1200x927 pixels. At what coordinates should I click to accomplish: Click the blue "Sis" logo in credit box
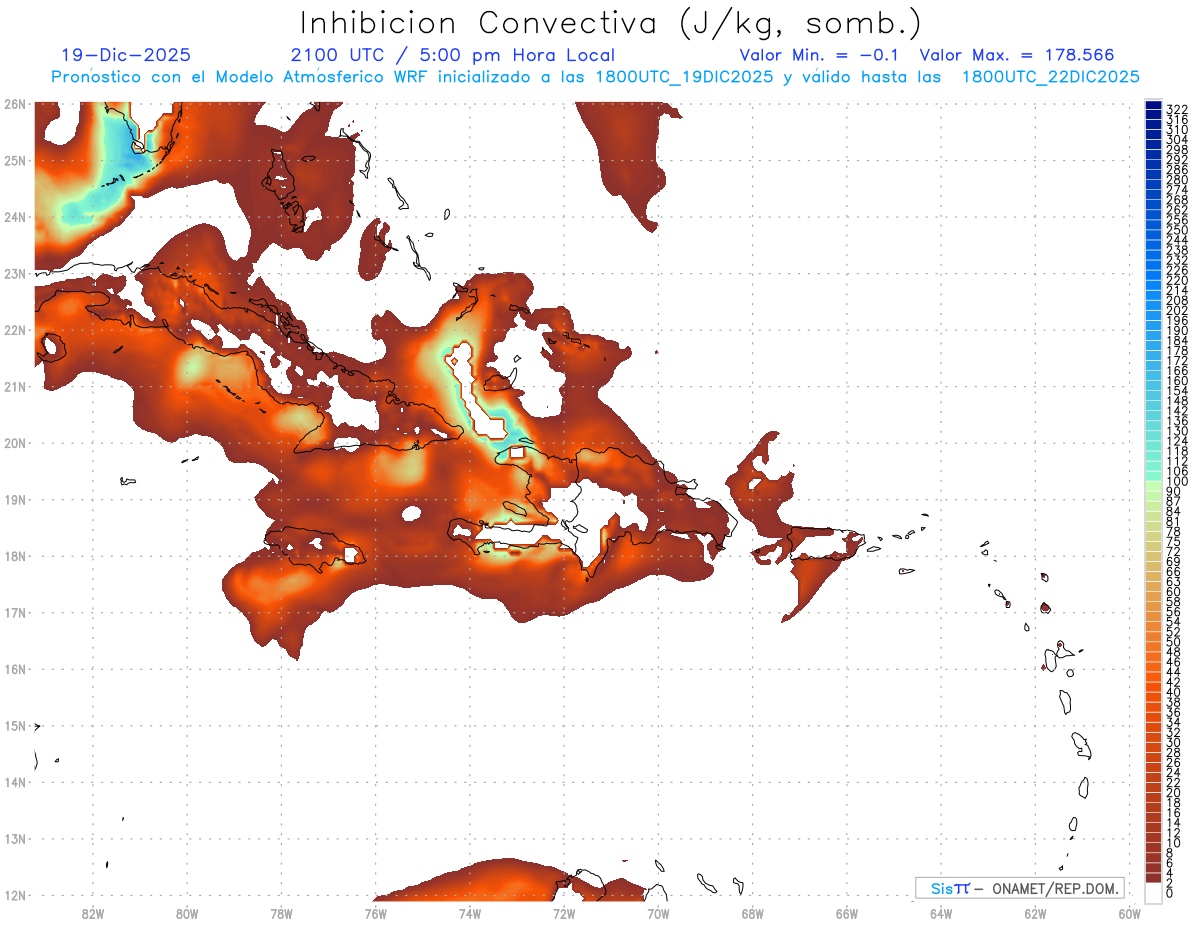click(944, 888)
